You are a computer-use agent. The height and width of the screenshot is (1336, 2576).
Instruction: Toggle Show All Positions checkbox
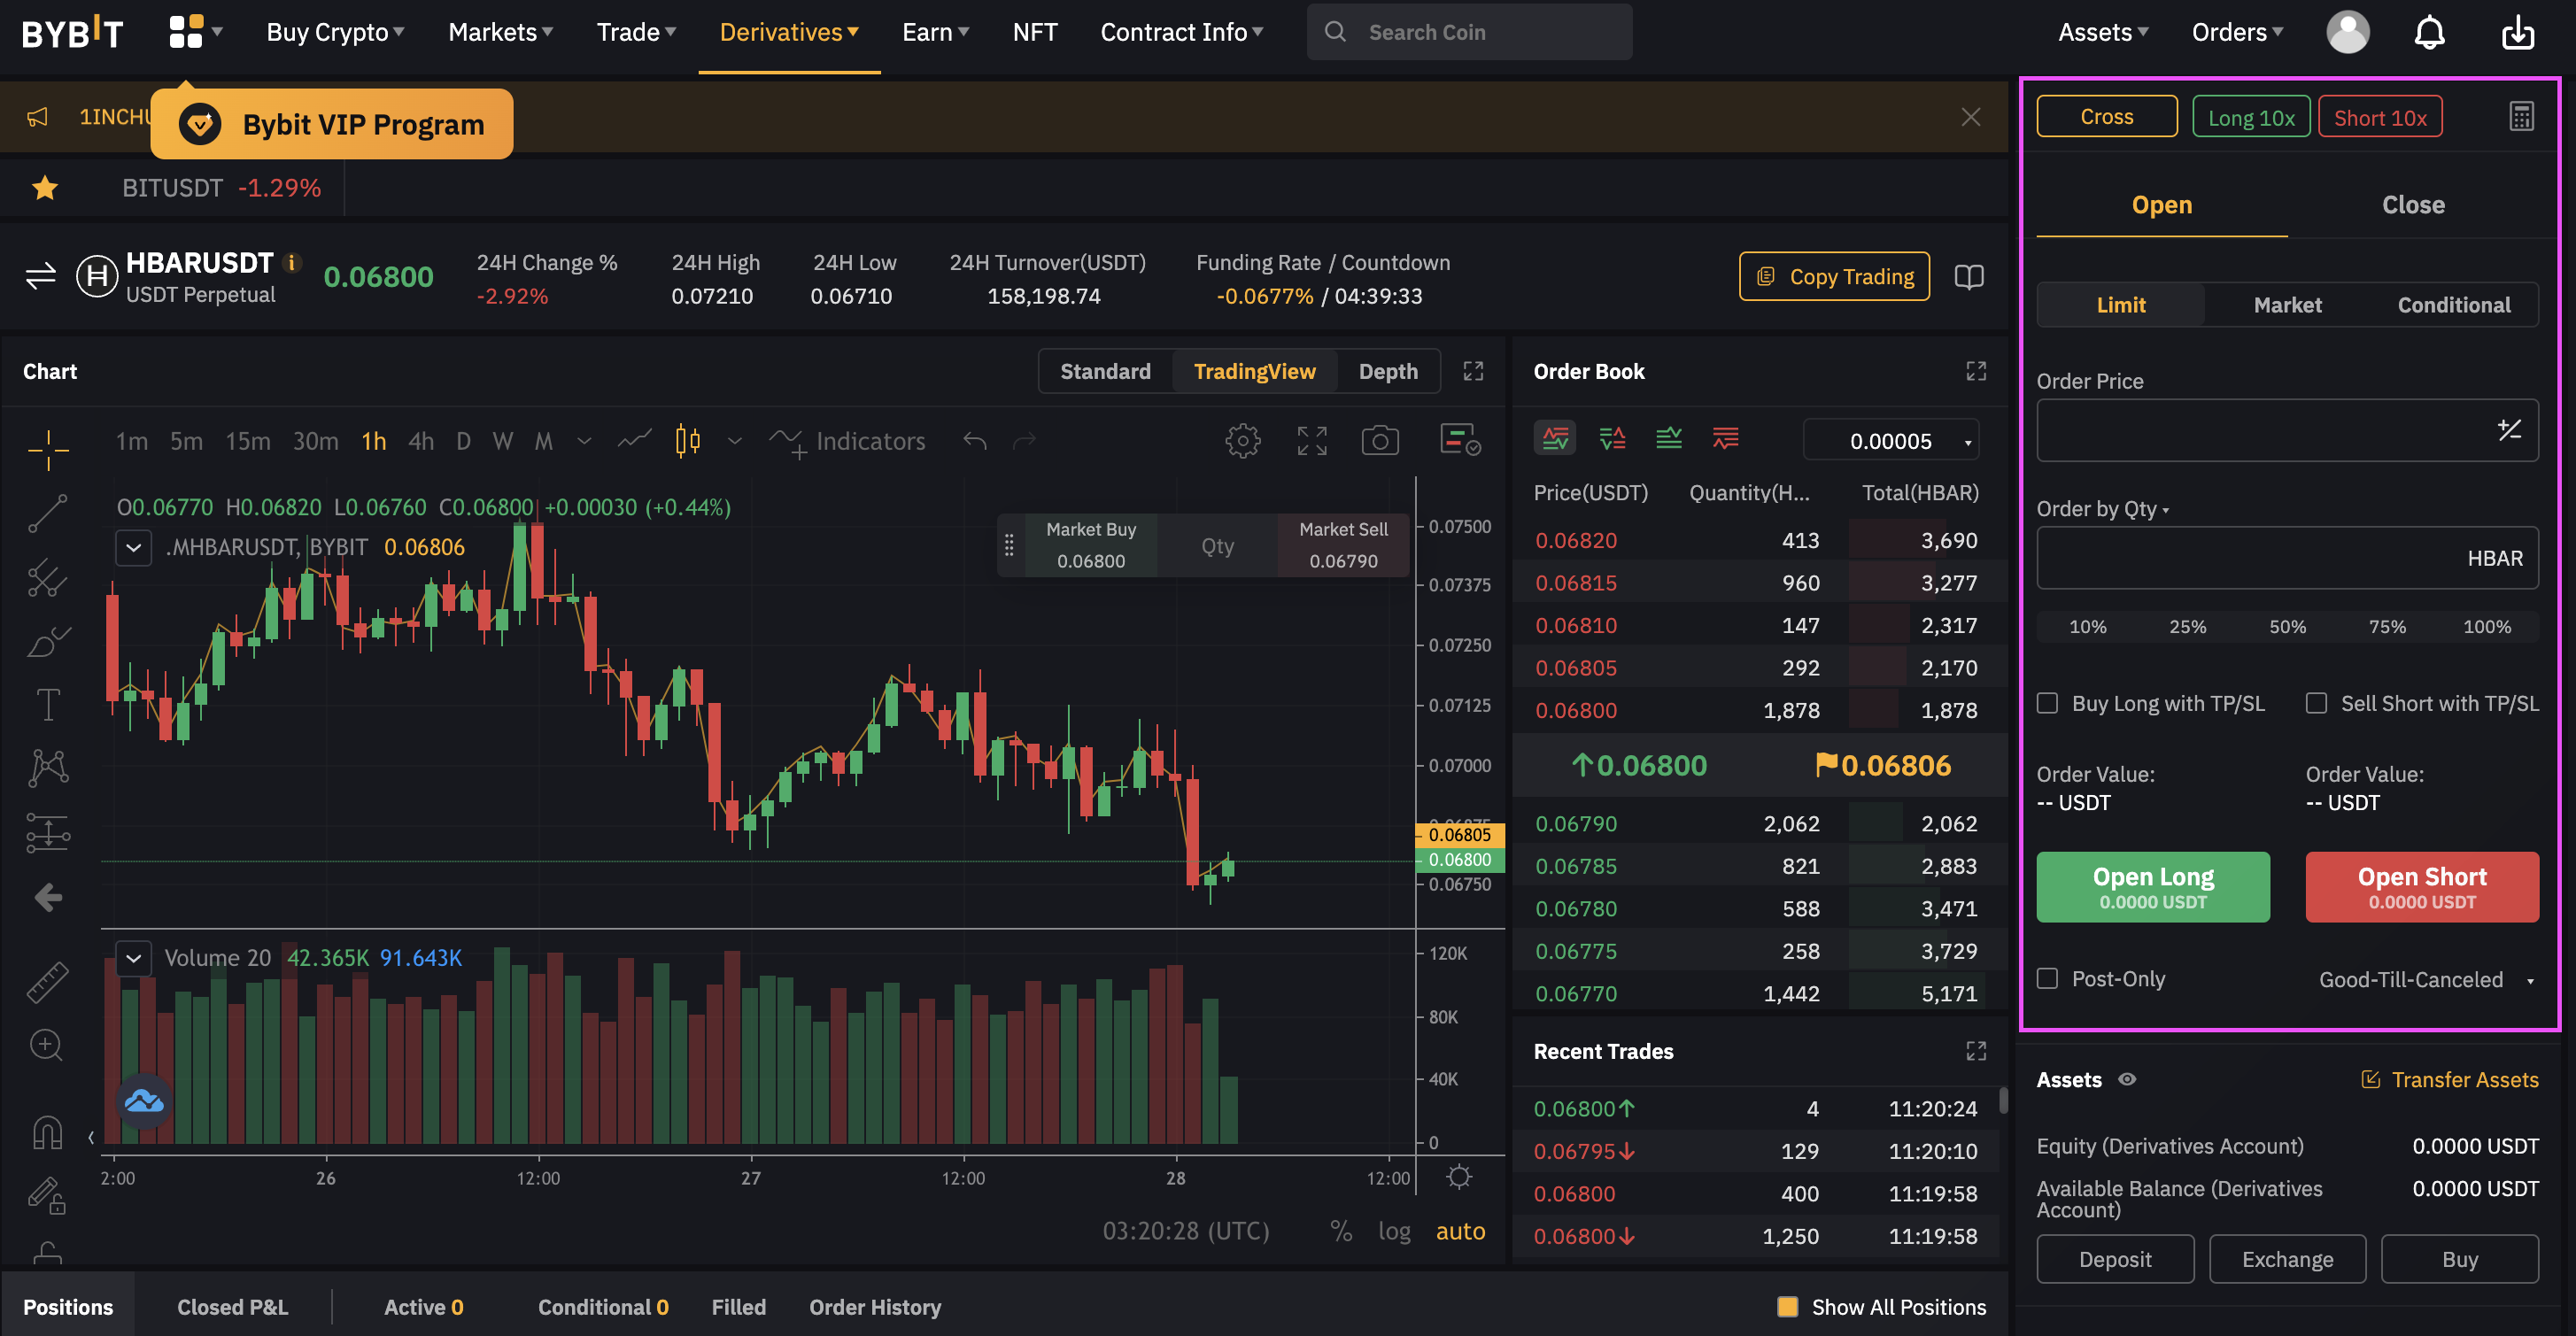[x=1788, y=1307]
